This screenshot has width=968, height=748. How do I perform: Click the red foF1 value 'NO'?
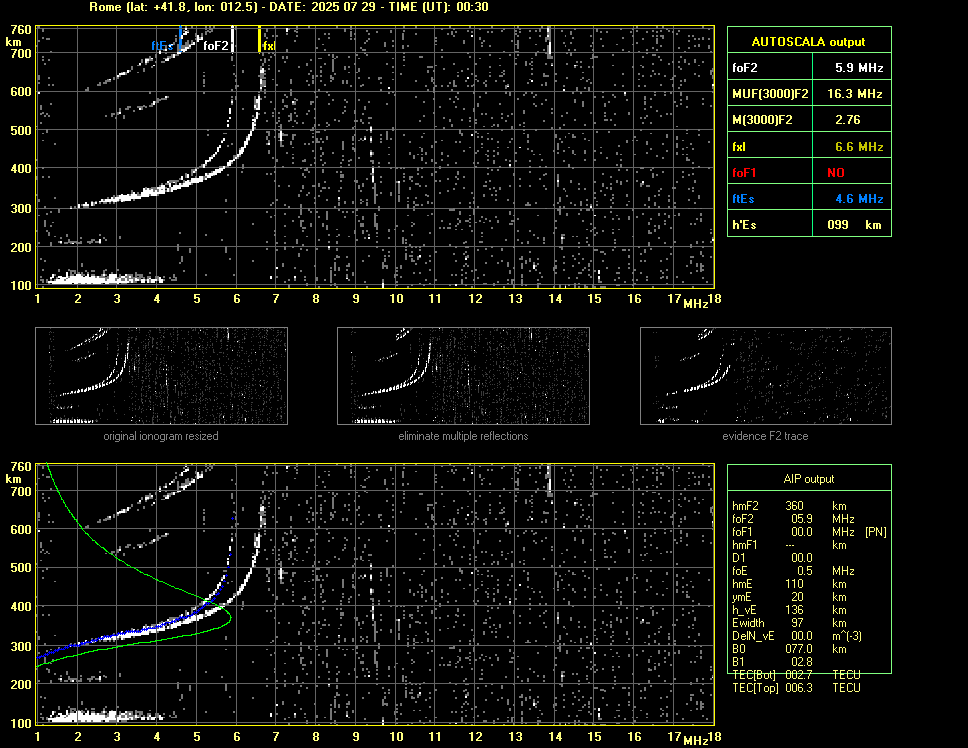[x=836, y=173]
